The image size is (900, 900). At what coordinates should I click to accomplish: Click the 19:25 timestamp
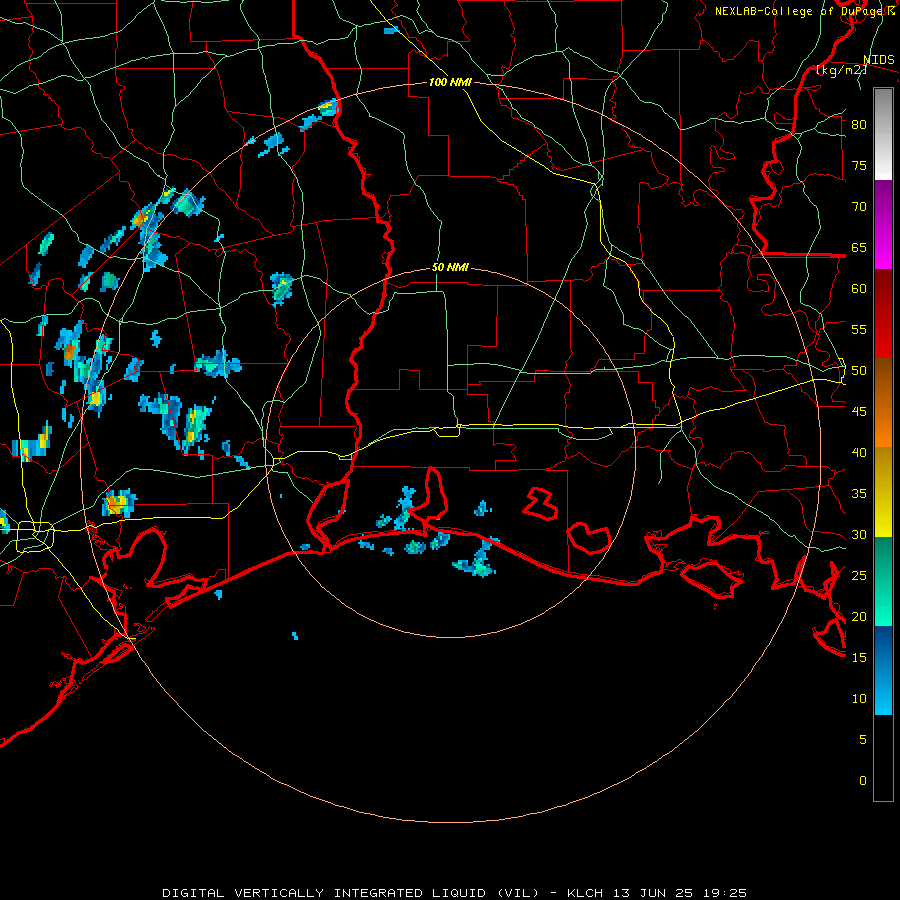click(x=724, y=893)
